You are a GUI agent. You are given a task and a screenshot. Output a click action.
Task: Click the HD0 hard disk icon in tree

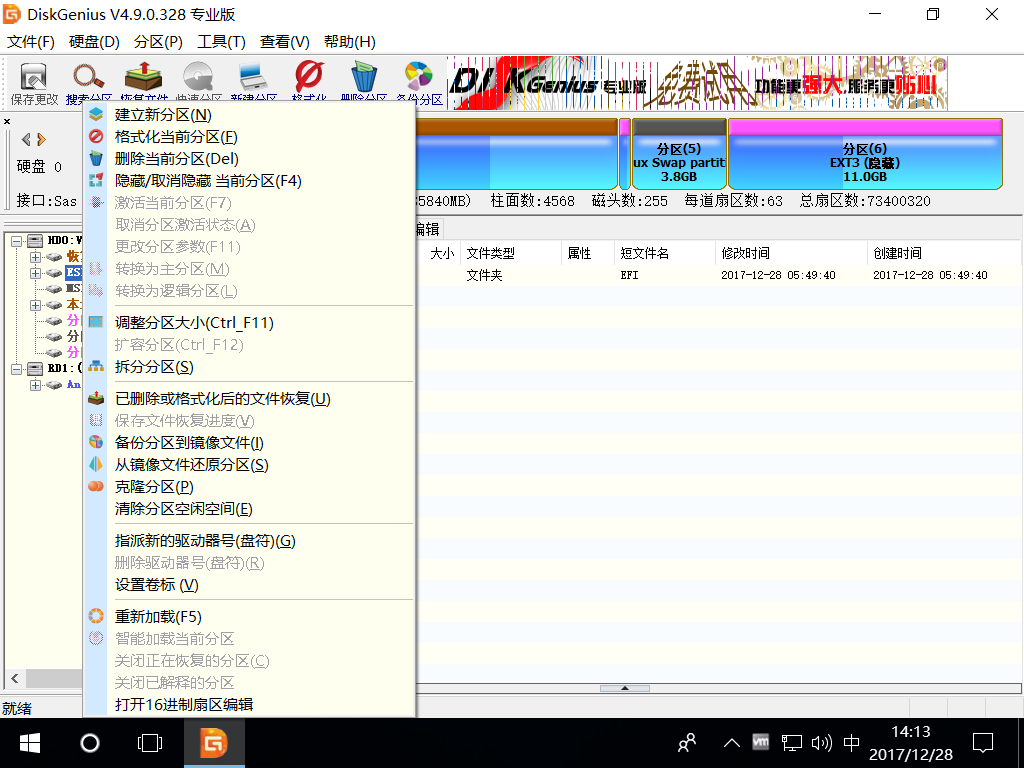(35, 240)
